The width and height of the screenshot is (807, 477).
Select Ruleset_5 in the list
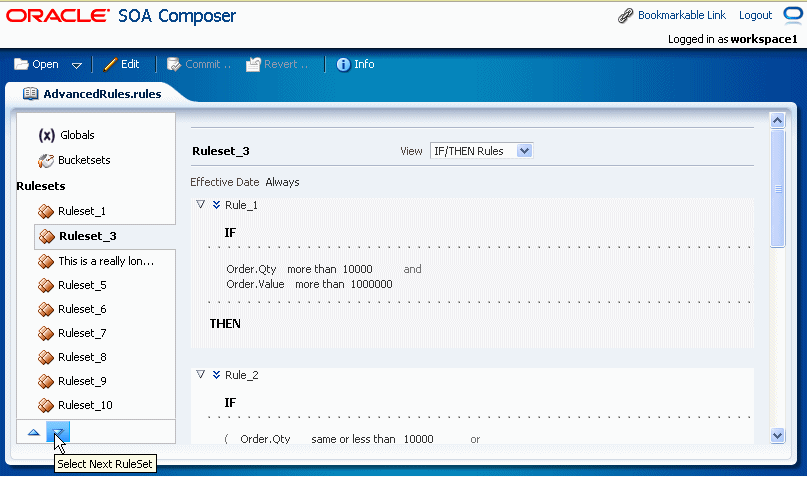[x=82, y=285]
